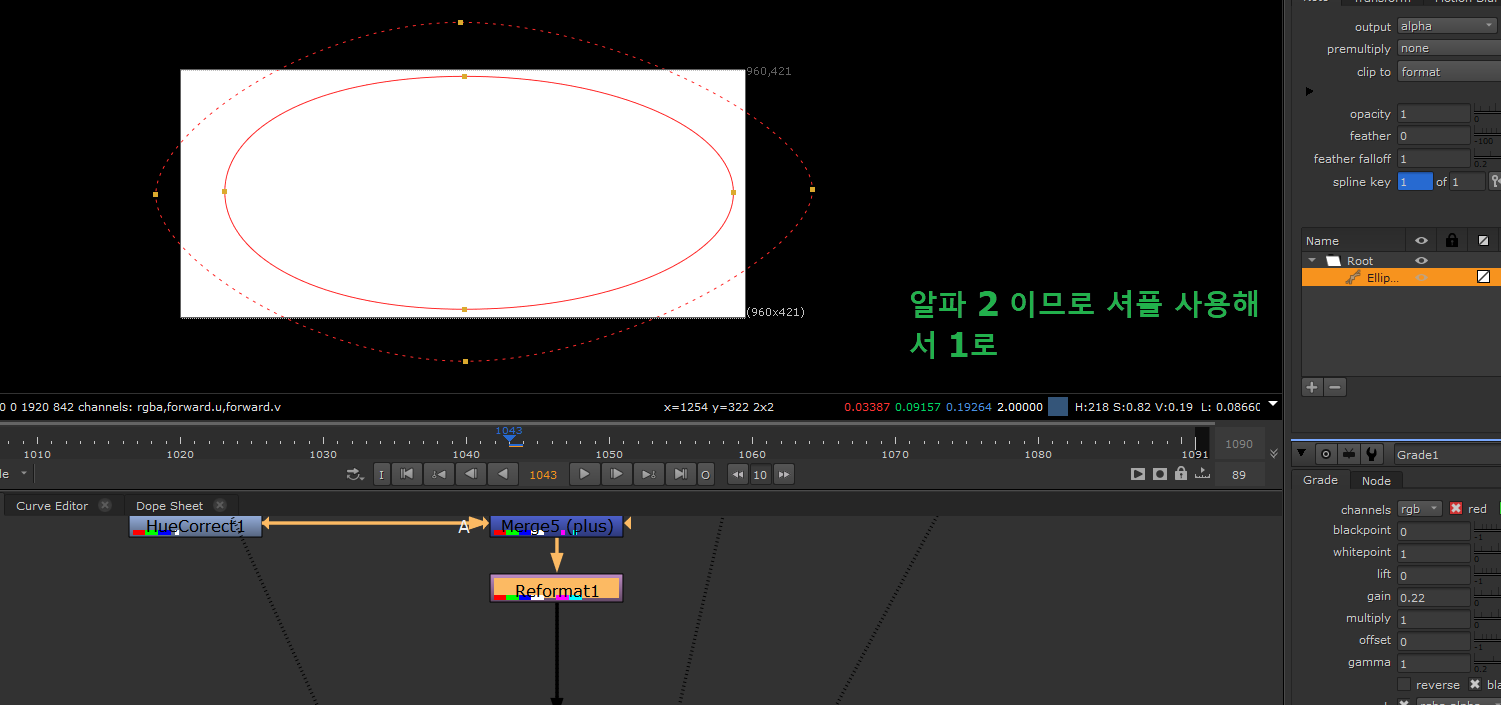1501x705 pixels.
Task: Select the HueCorrect1 node
Action: click(x=195, y=526)
